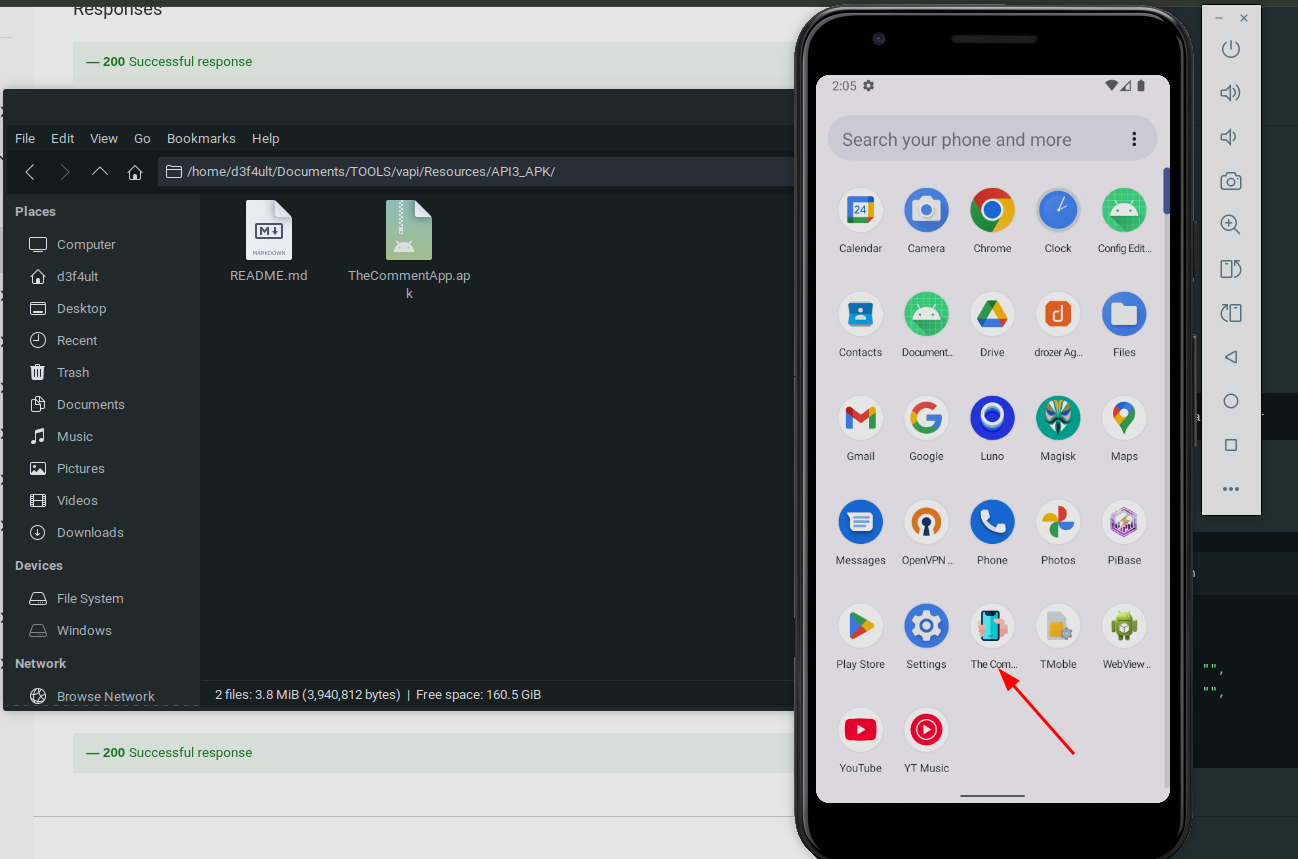Open the Play Store app

tap(860, 627)
